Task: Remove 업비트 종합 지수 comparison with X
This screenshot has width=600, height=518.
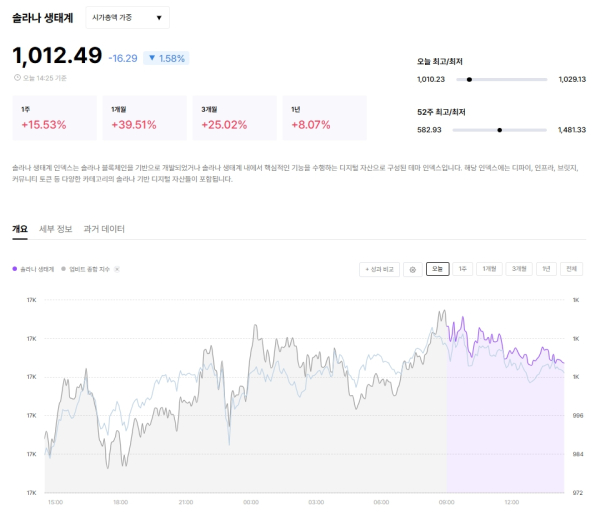Action: click(x=116, y=269)
